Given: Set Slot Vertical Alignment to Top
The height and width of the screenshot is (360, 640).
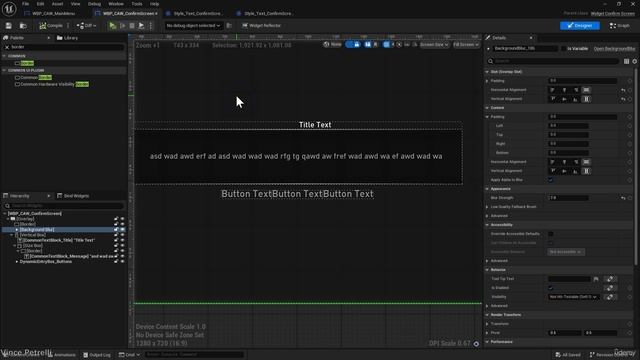Looking at the screenshot, I should click(553, 99).
